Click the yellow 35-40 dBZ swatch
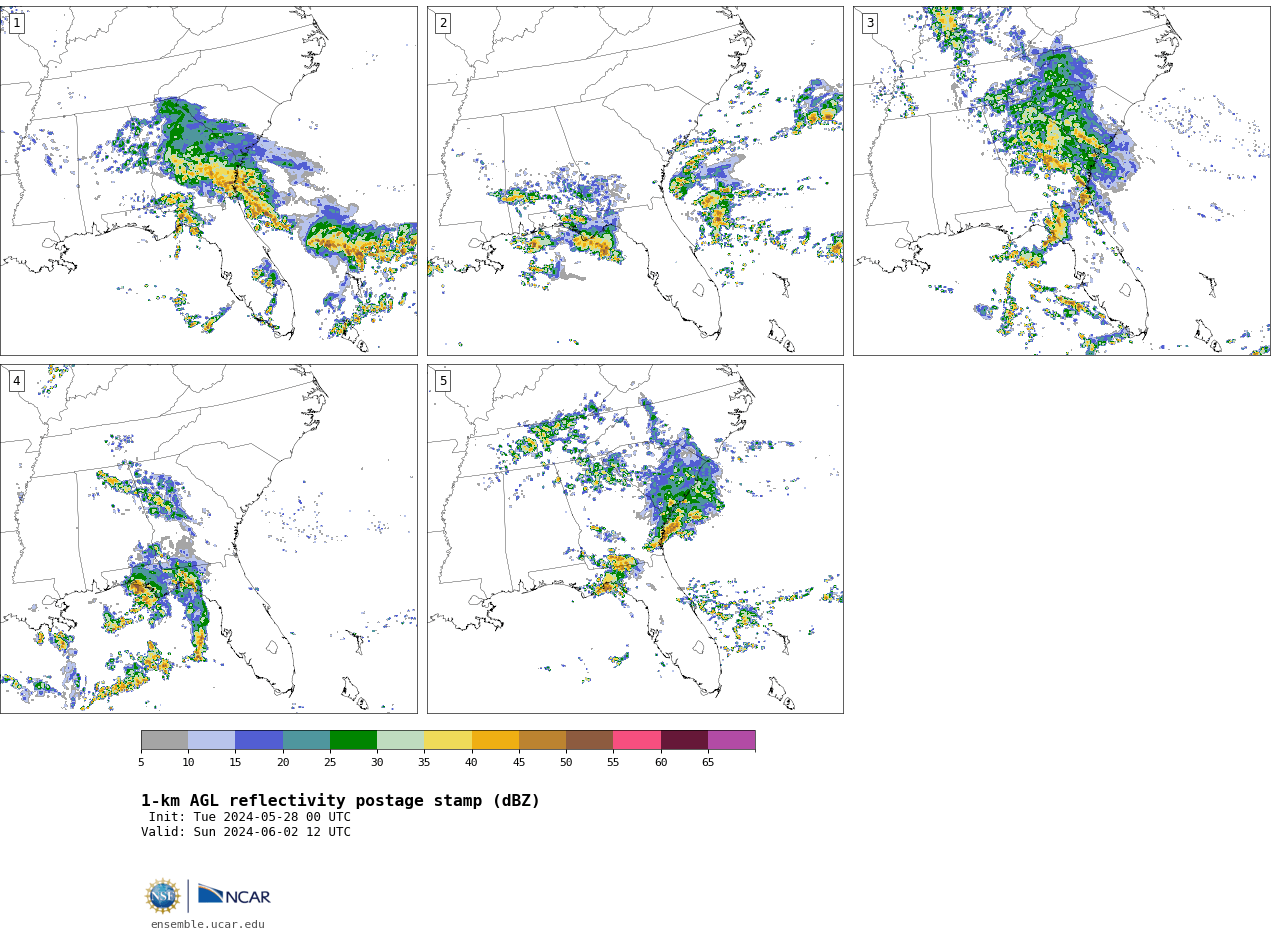Screen dimensions: 1280x936 pos(448,740)
